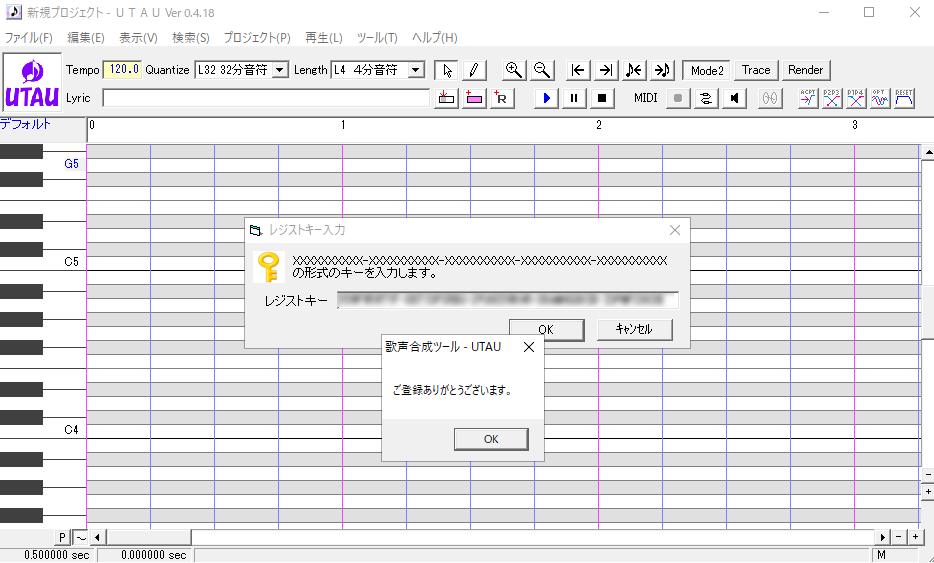The width and height of the screenshot is (934, 563).
Task: Apply P2P3 crossfade preset
Action: 832,98
